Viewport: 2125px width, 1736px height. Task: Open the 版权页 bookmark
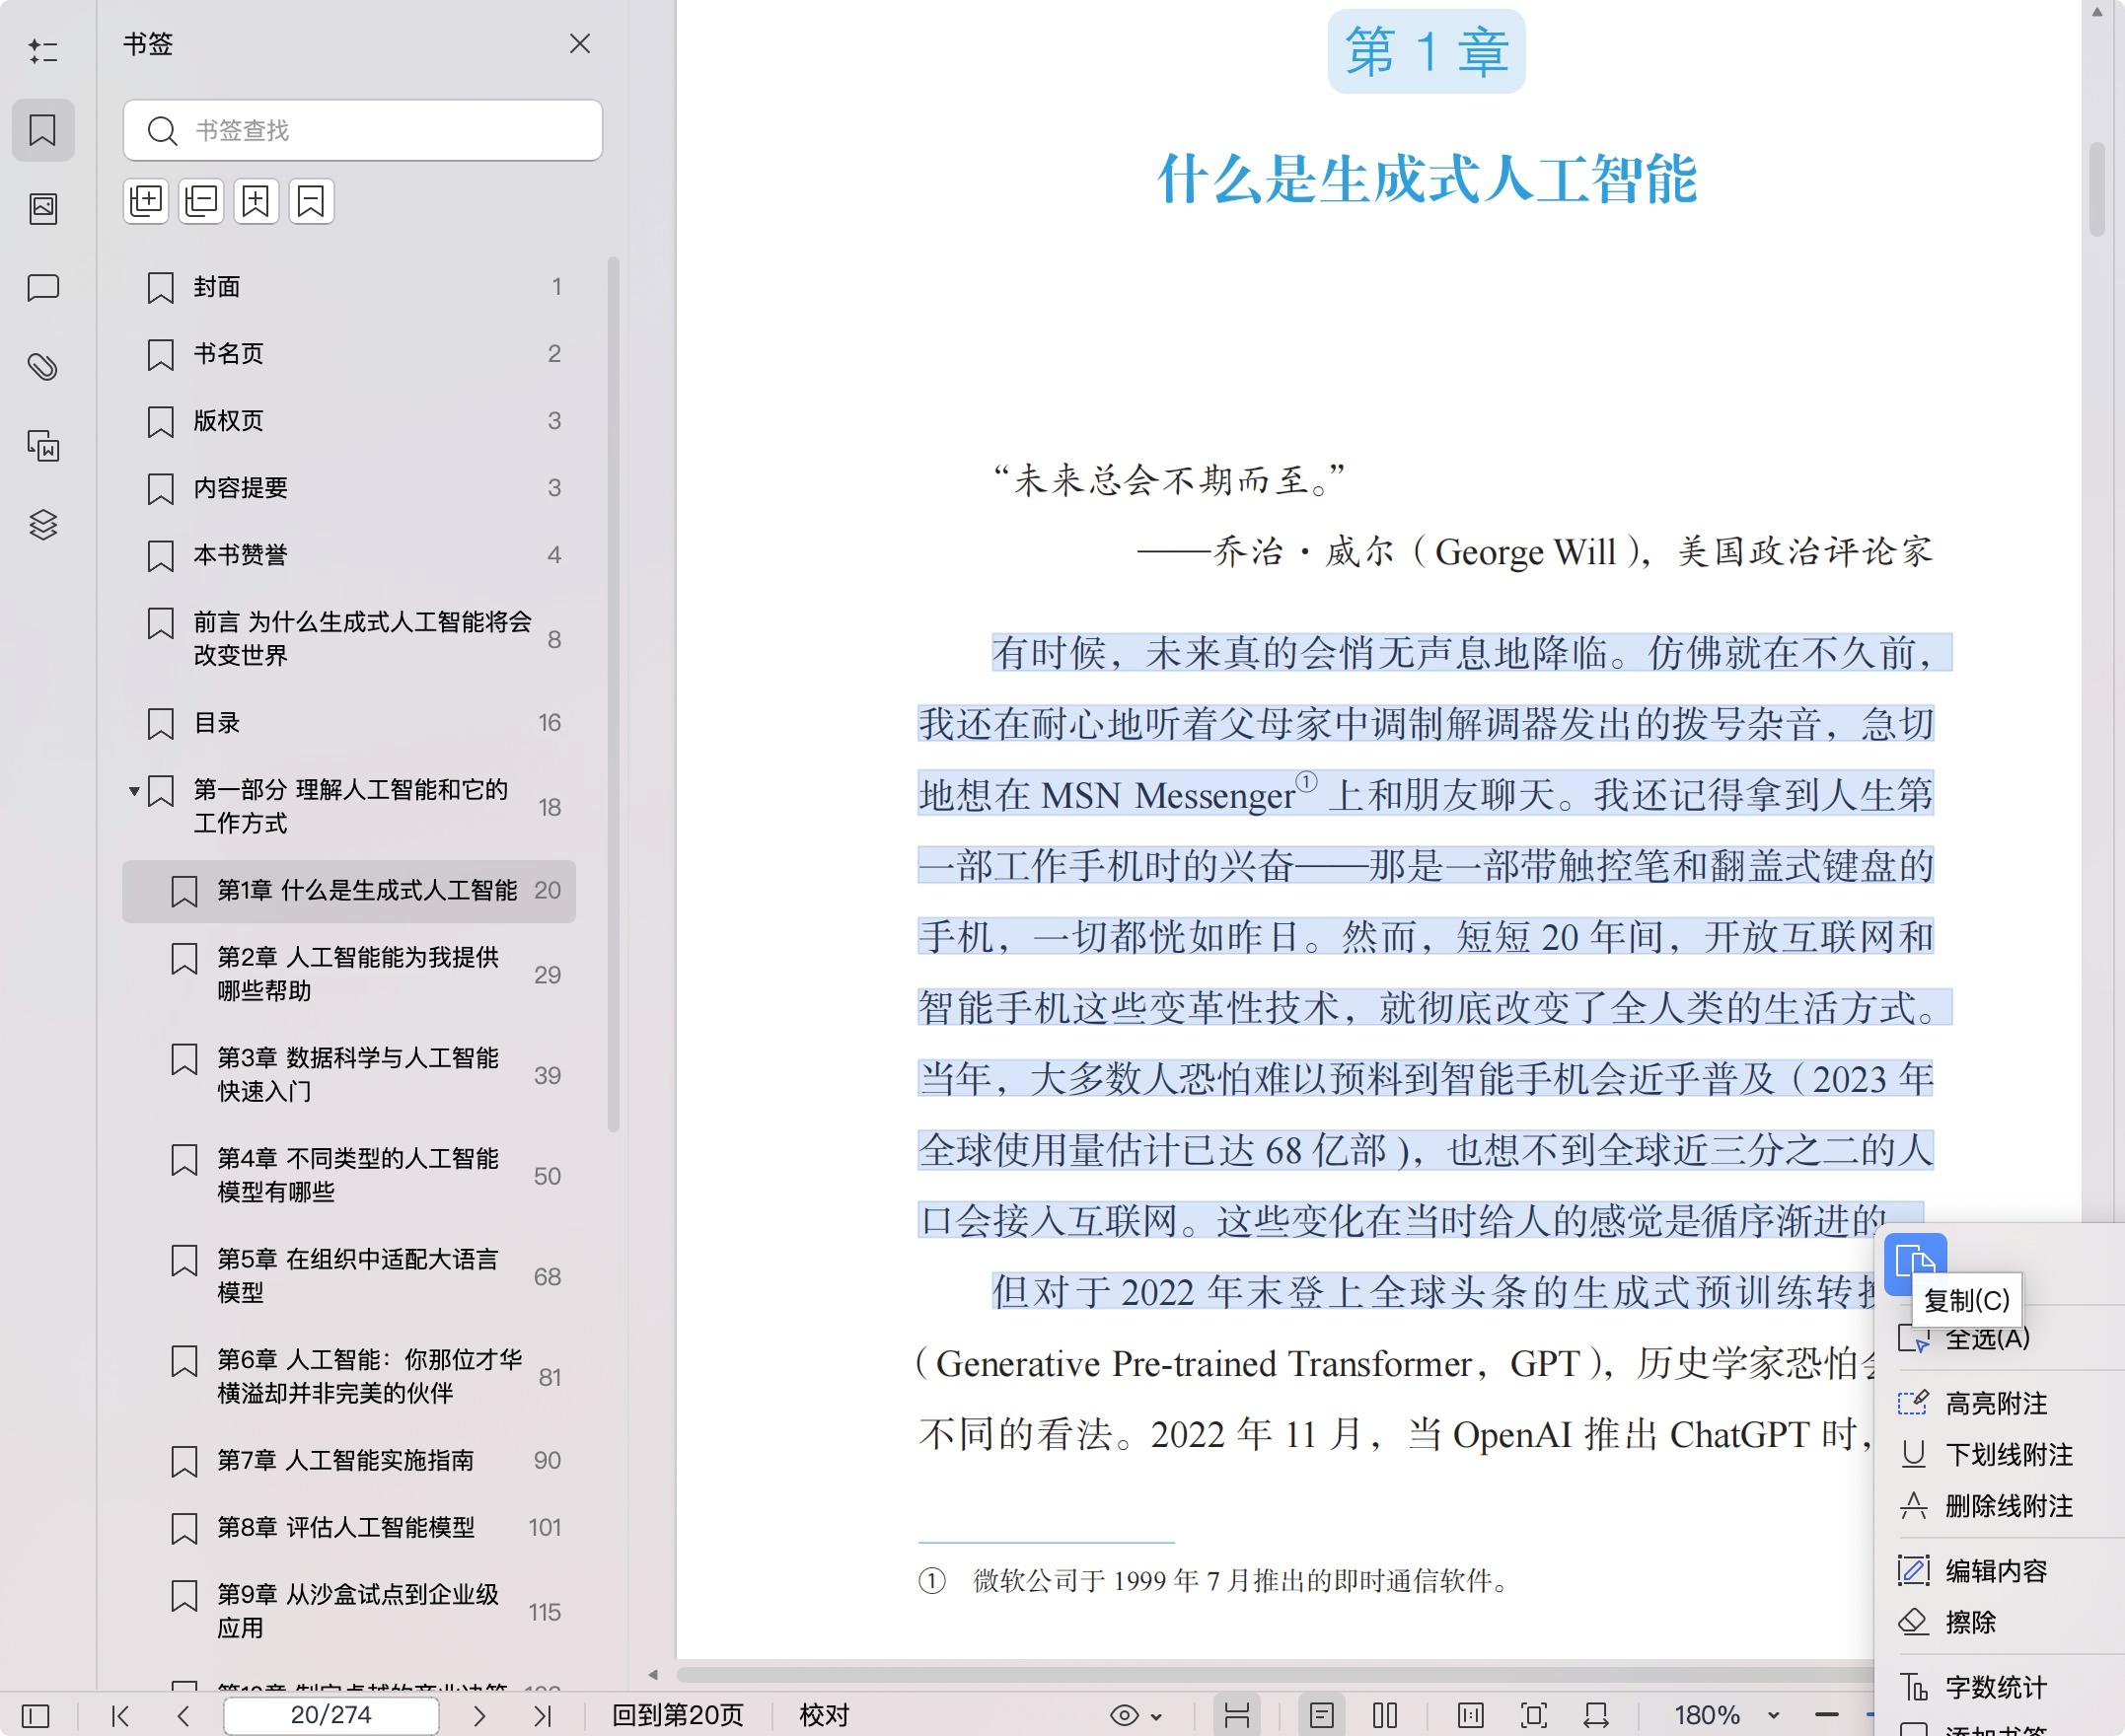tap(349, 421)
